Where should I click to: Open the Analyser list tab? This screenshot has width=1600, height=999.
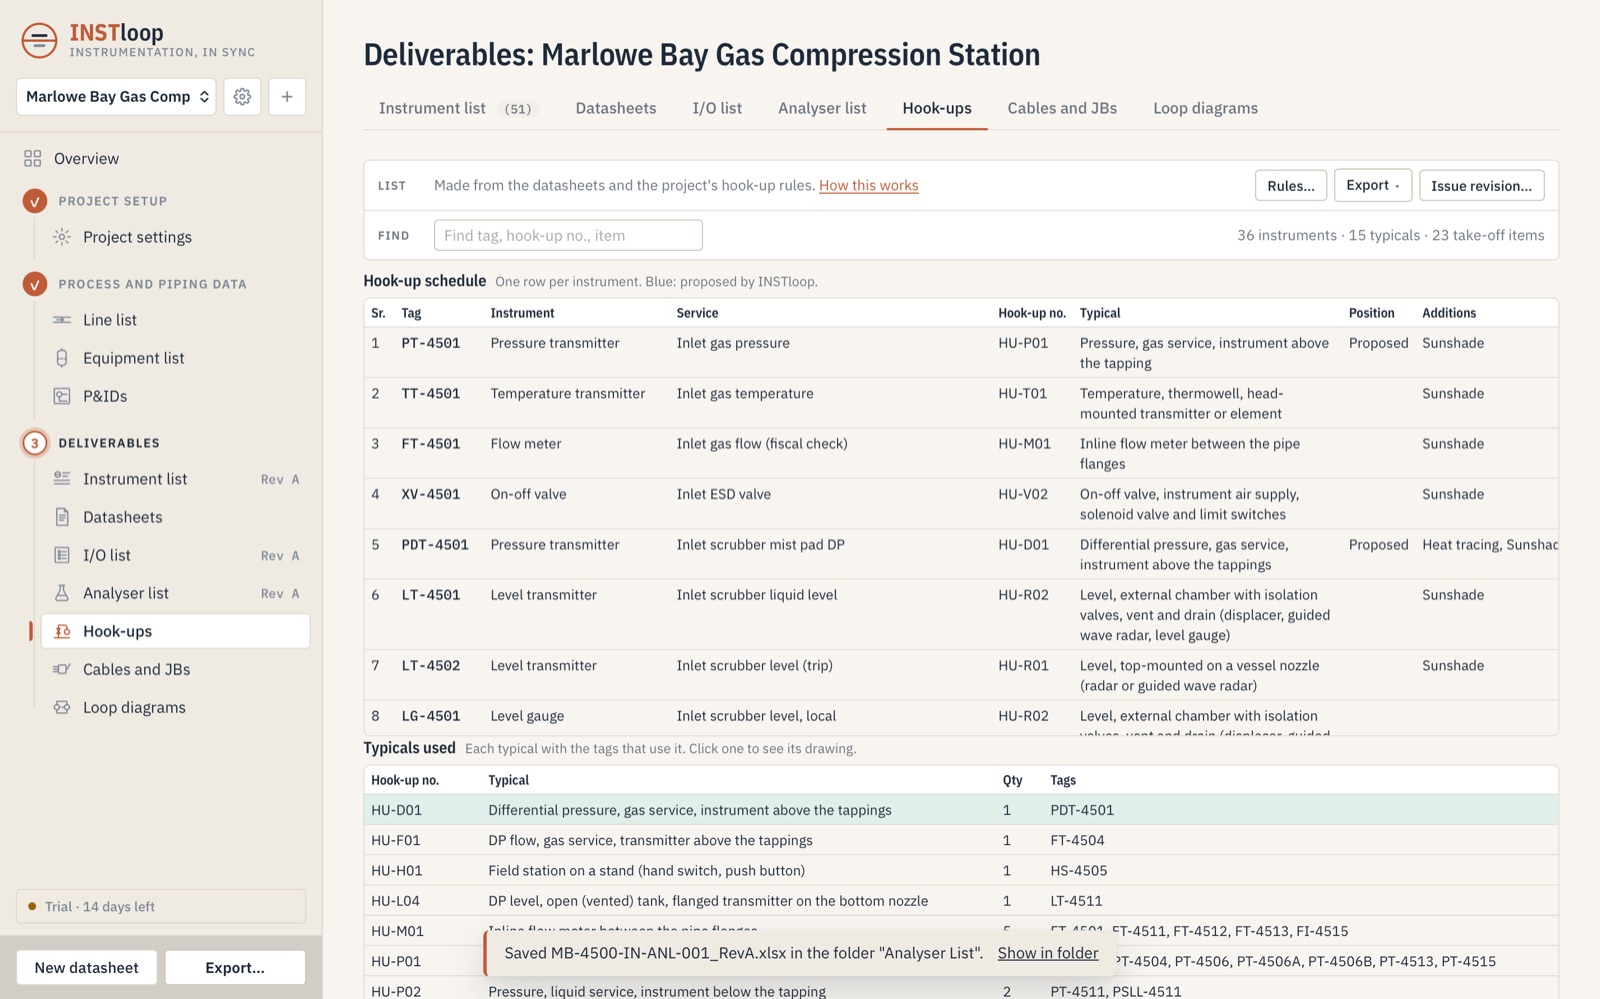822,108
